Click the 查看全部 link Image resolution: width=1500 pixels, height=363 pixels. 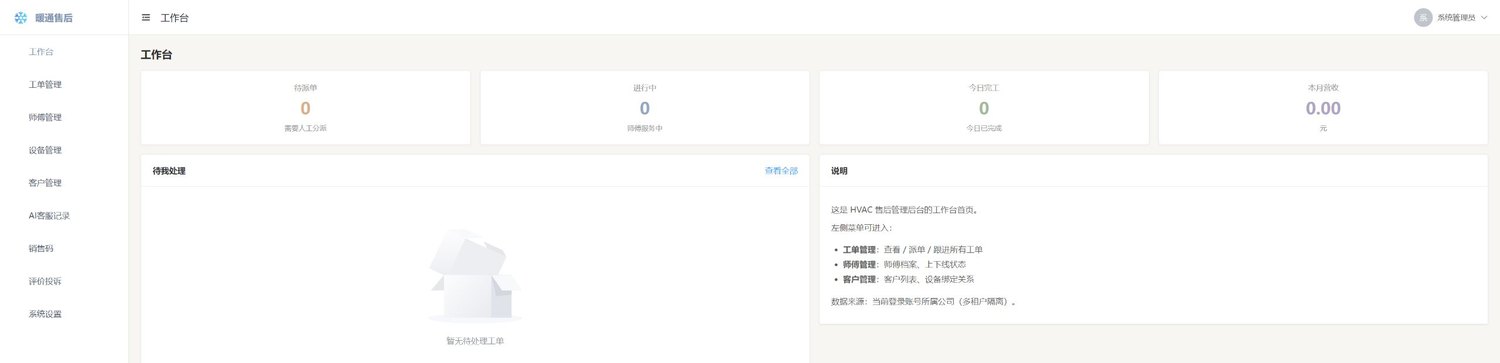pos(781,171)
